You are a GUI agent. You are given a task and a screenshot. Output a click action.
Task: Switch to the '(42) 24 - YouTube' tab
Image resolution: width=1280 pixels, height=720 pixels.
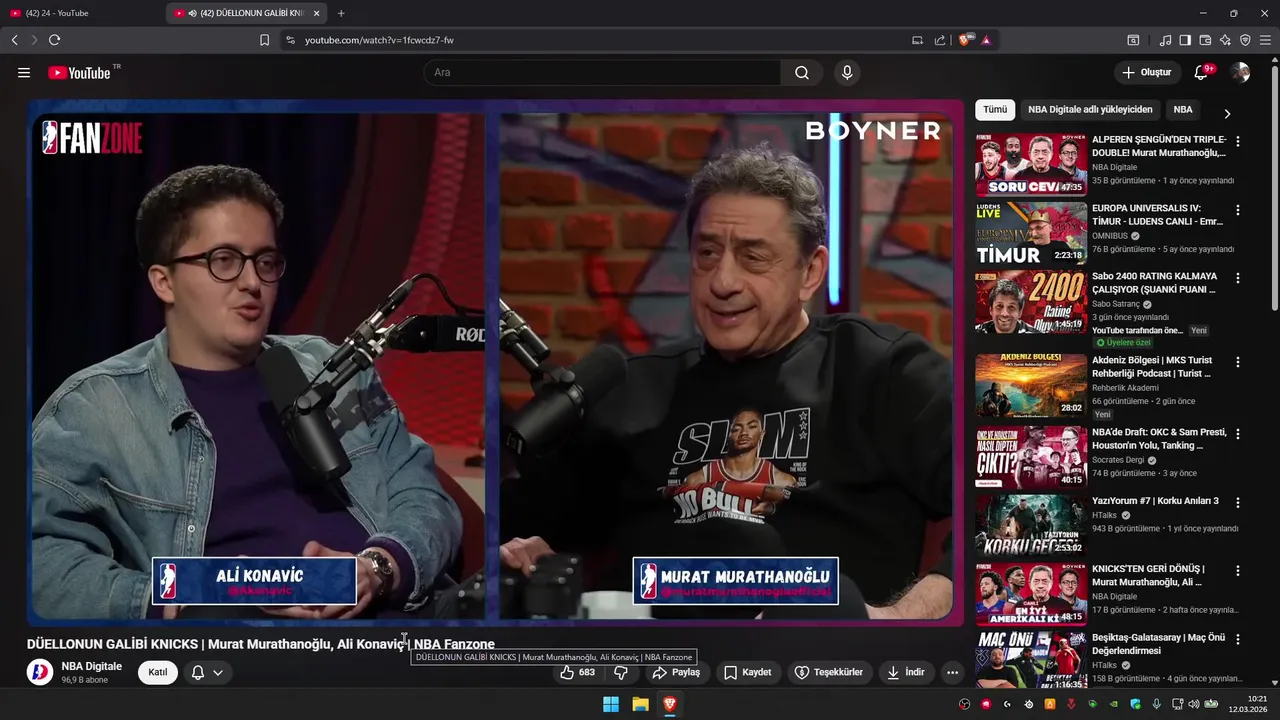pos(84,13)
